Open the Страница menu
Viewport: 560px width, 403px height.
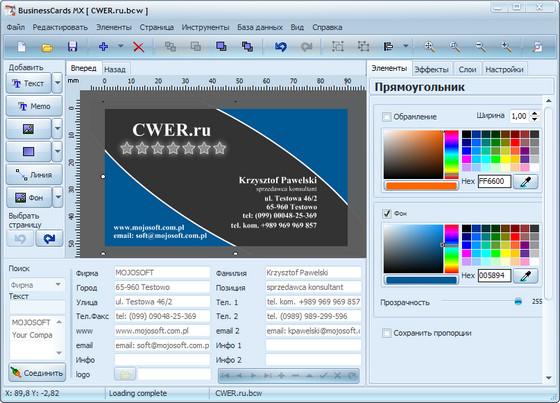pos(157,27)
